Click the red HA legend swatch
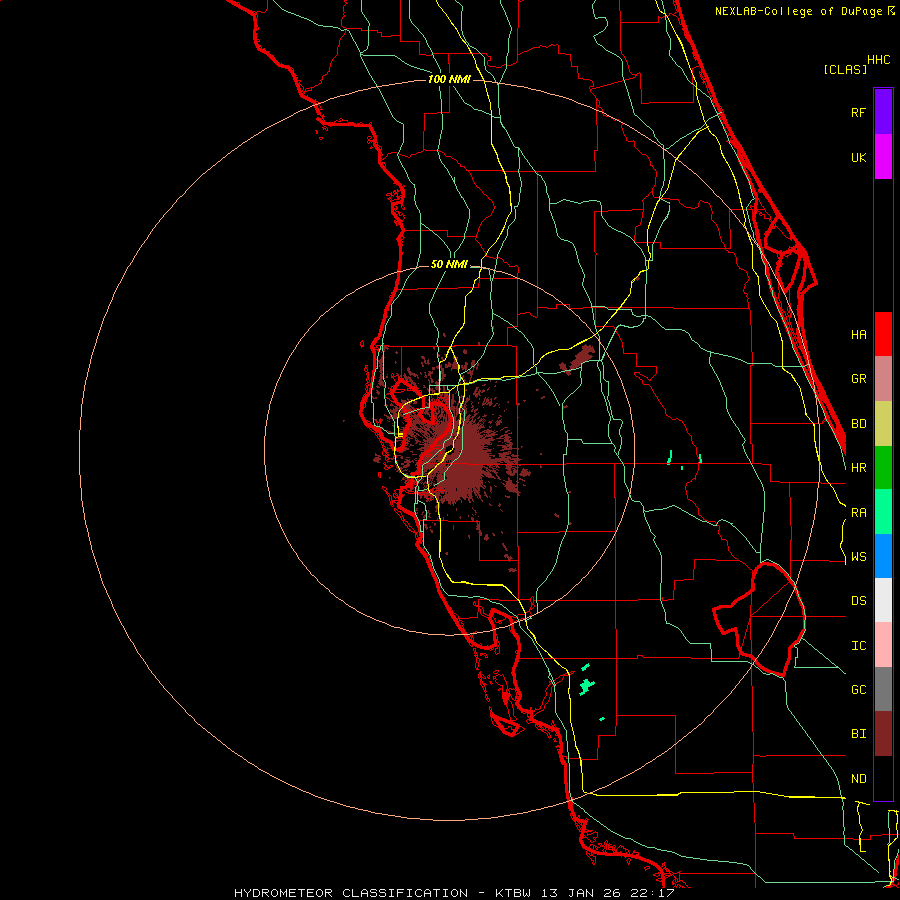Screen dimensions: 900x900 [x=883, y=334]
